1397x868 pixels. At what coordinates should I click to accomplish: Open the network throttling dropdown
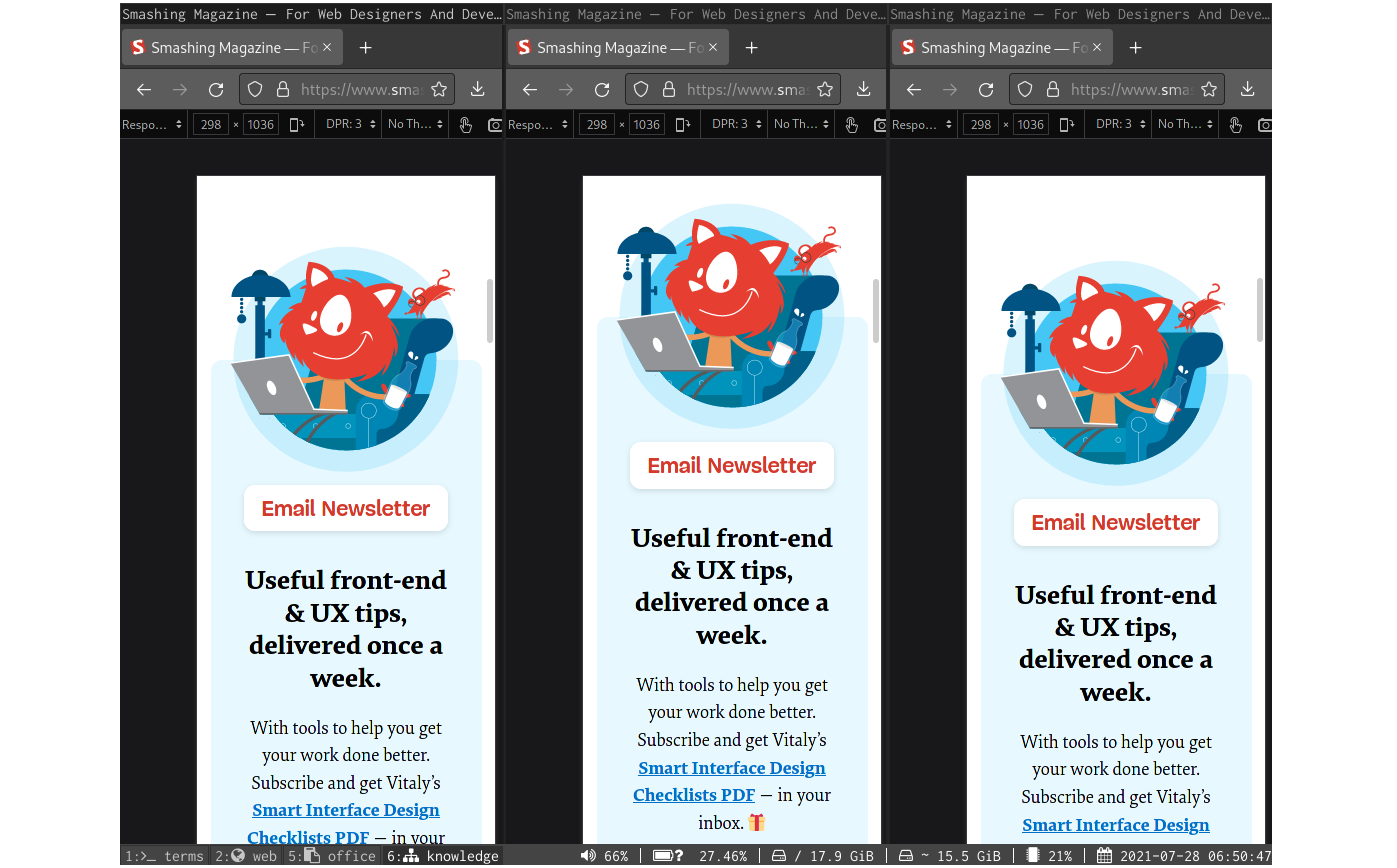(413, 125)
